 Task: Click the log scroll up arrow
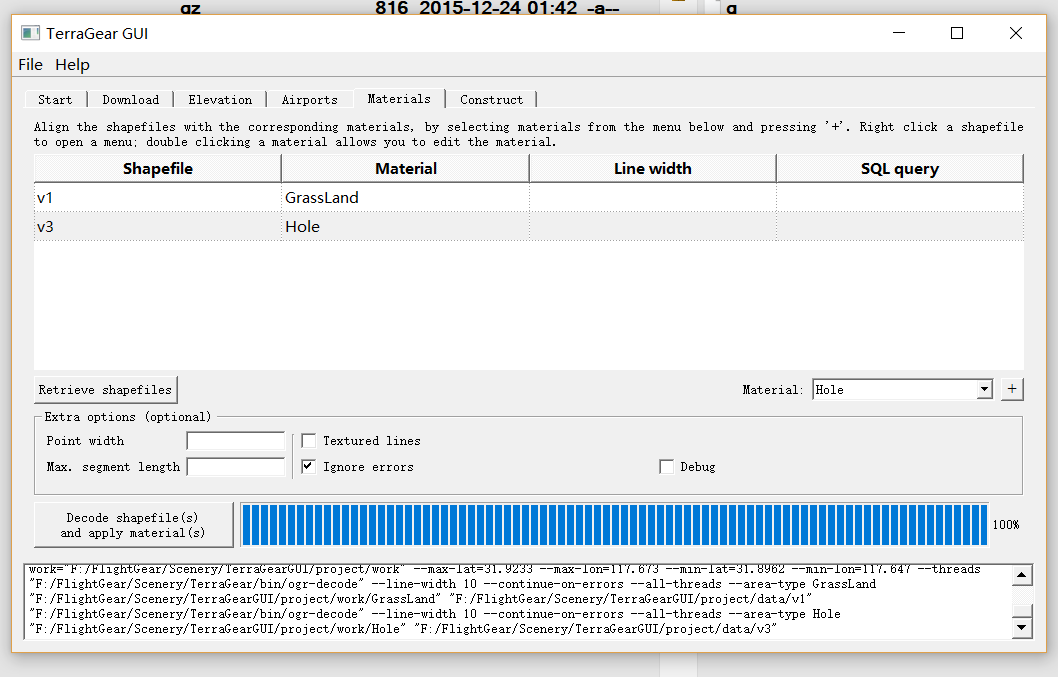pyautogui.click(x=1022, y=575)
